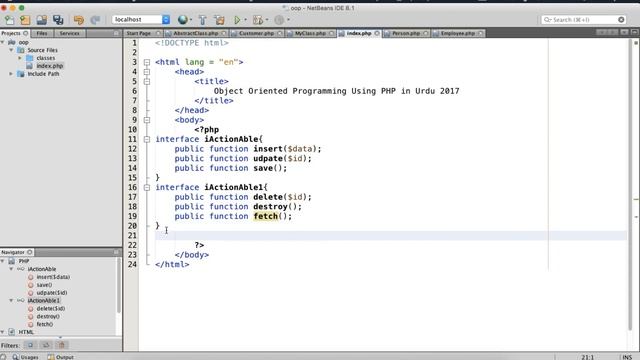640x360 pixels.
Task: Open the AbstractClass.php editor tab
Action: 196,33
